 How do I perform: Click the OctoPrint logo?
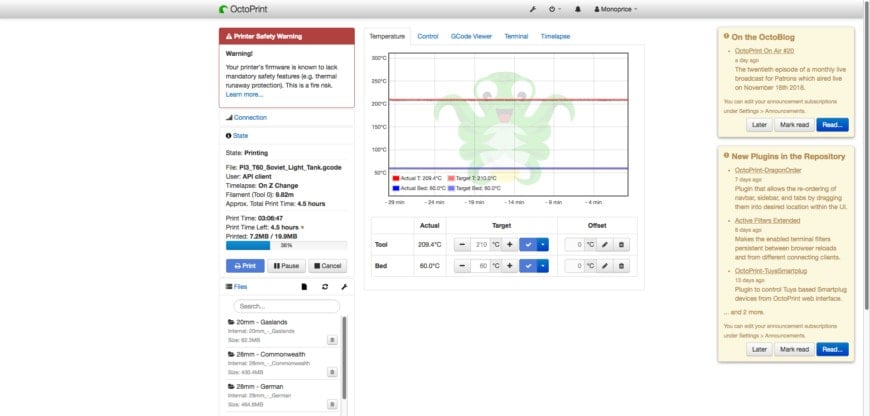coord(243,9)
